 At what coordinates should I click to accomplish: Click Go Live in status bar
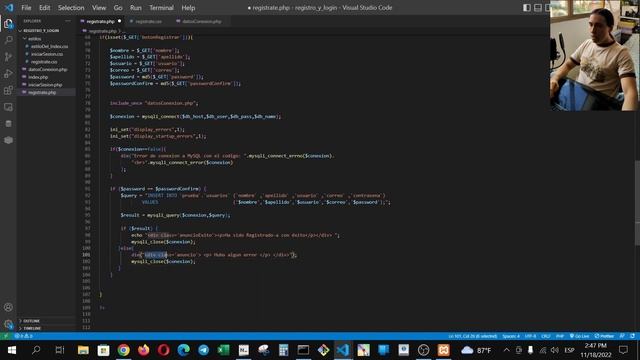[579, 336]
